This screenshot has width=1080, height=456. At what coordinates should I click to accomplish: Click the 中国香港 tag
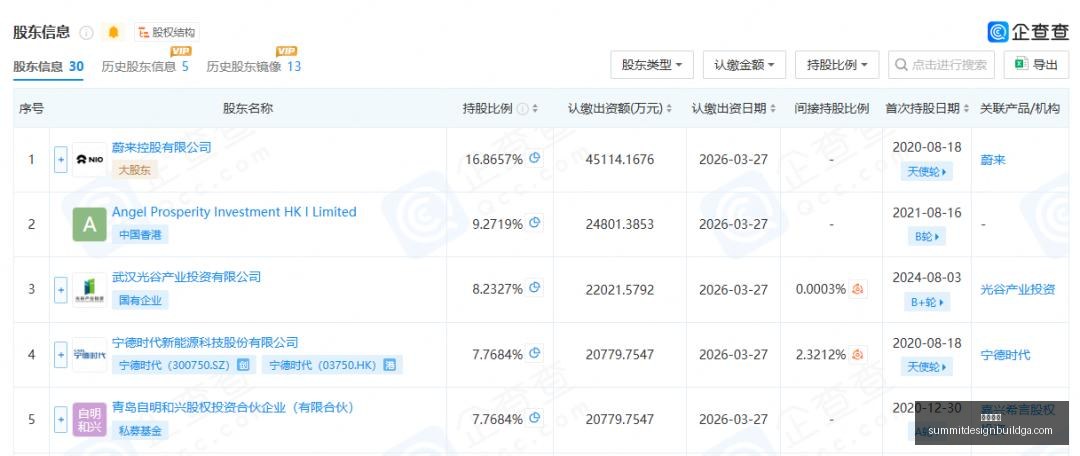point(140,234)
